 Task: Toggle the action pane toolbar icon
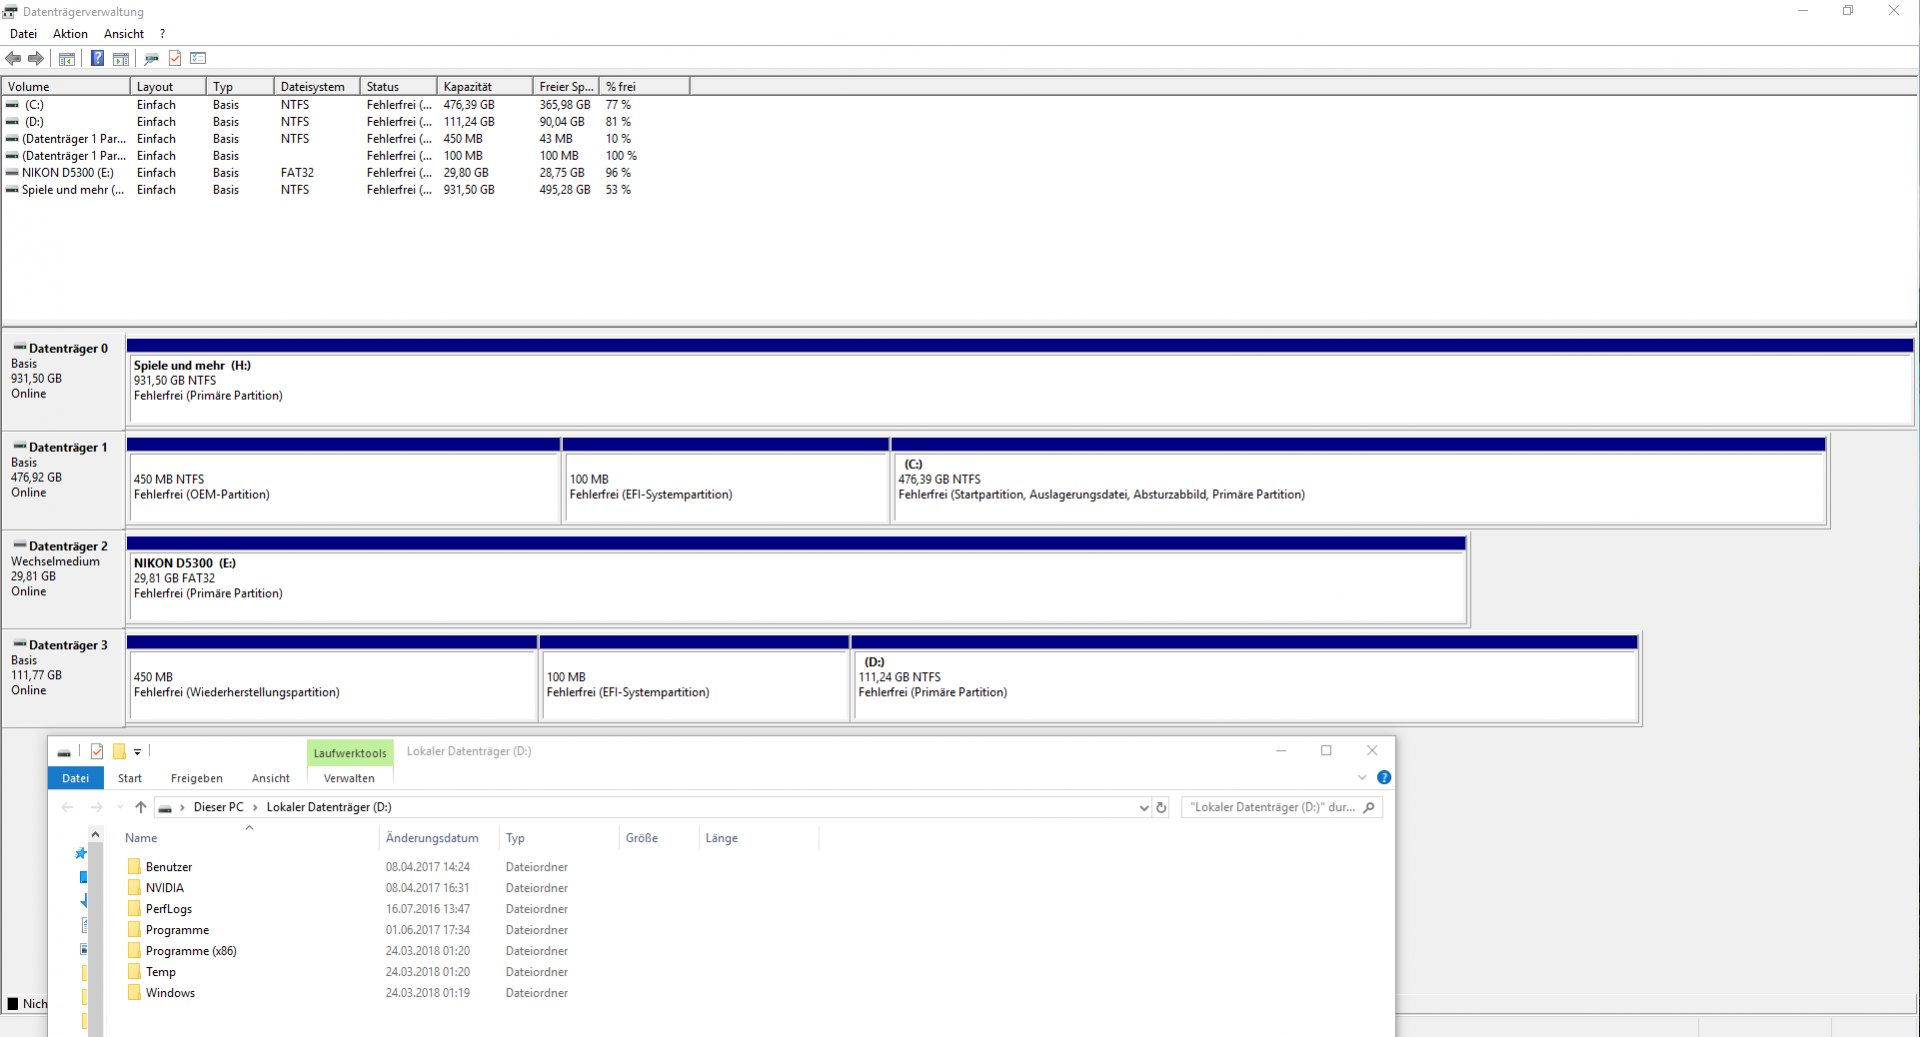pyautogui.click(x=121, y=58)
